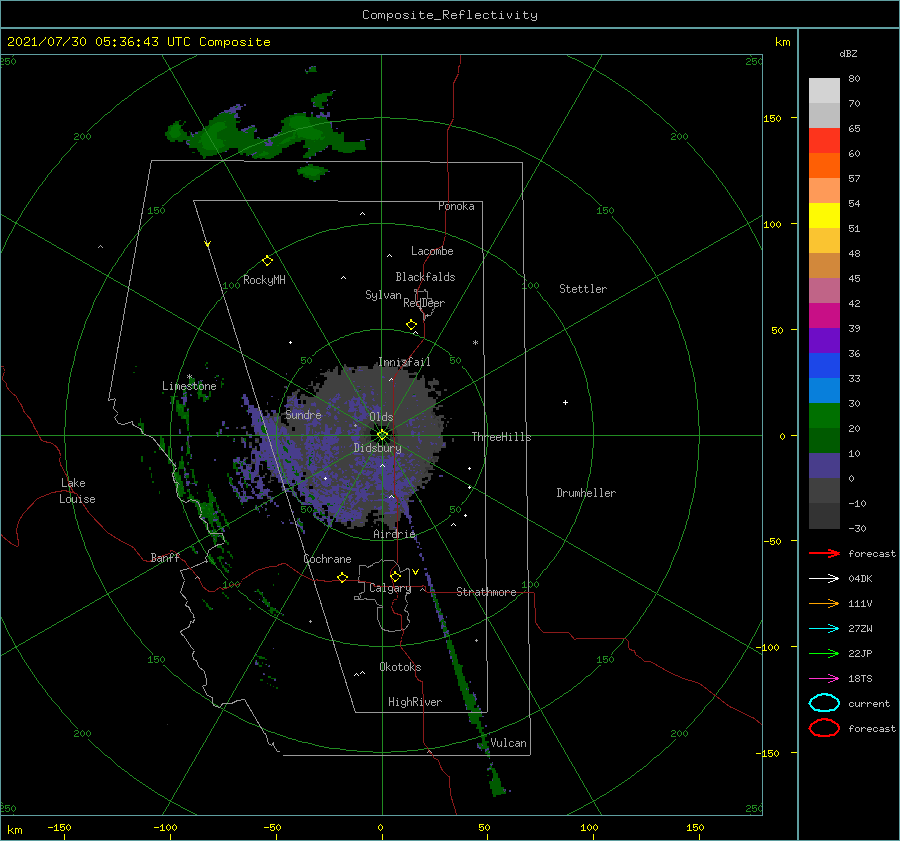Click the asterisk marker east of Innisfail

(475, 343)
